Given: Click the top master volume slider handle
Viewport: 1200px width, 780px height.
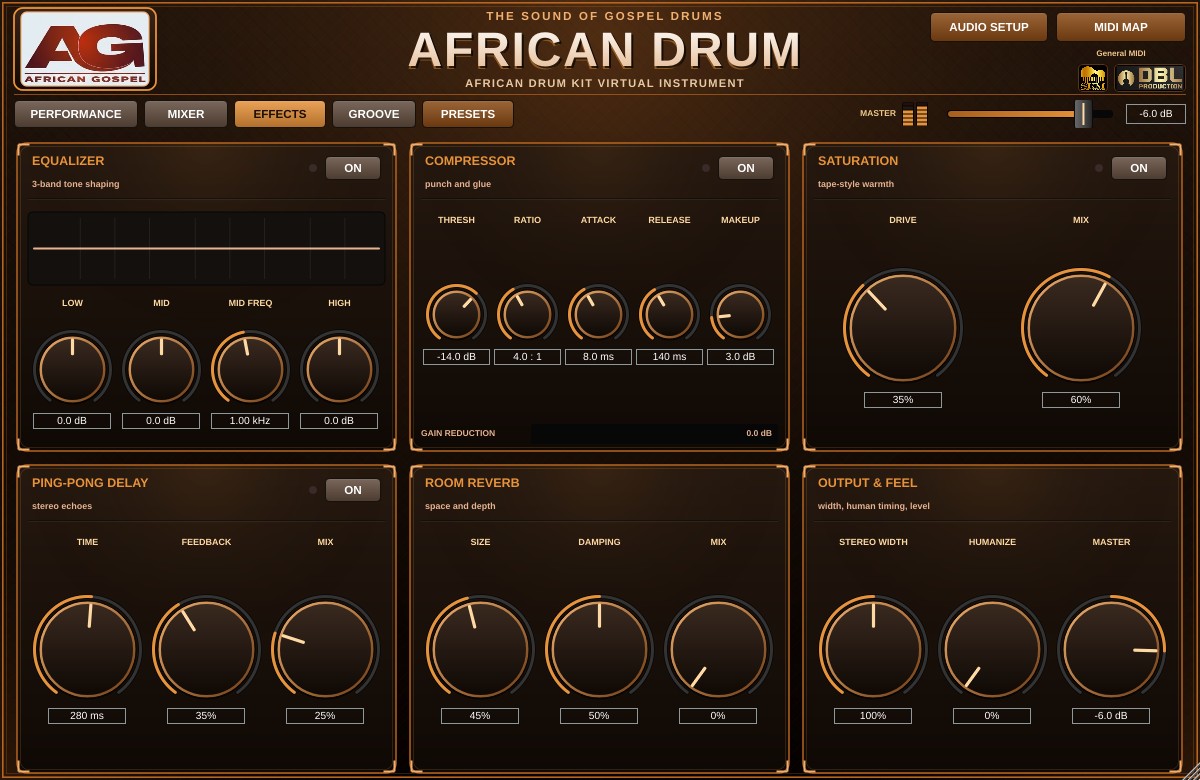Looking at the screenshot, I should point(1083,114).
